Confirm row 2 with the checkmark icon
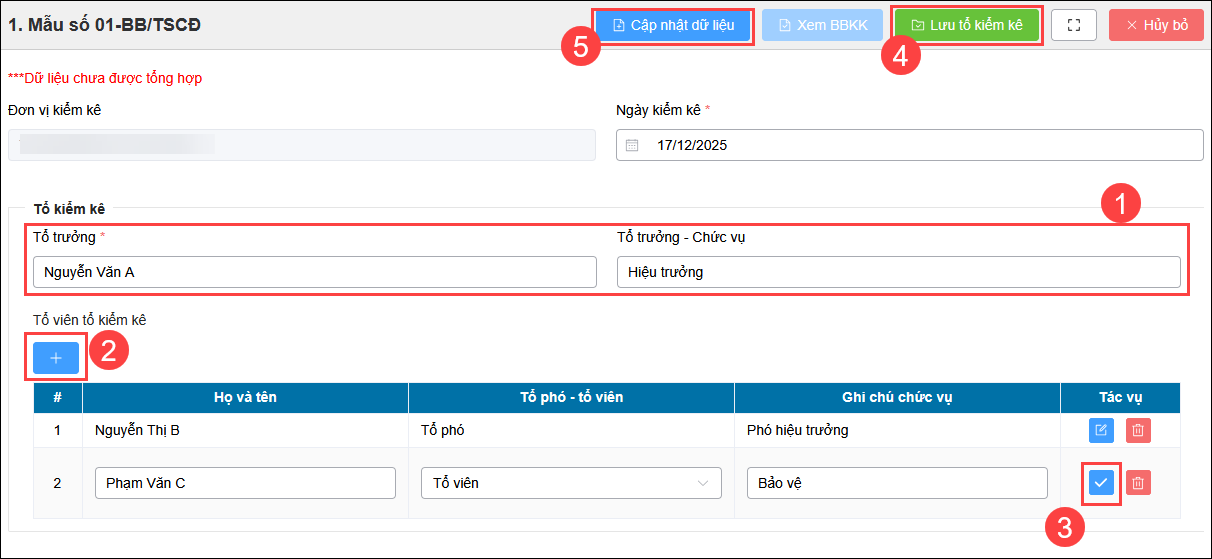Screen dimensions: 1212x559 [x=1100, y=483]
